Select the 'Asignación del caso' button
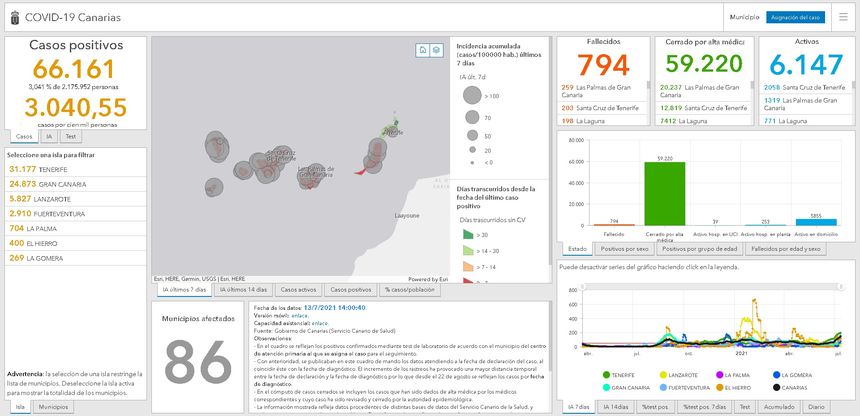Screen dimensions: 860x416 coord(795,17)
